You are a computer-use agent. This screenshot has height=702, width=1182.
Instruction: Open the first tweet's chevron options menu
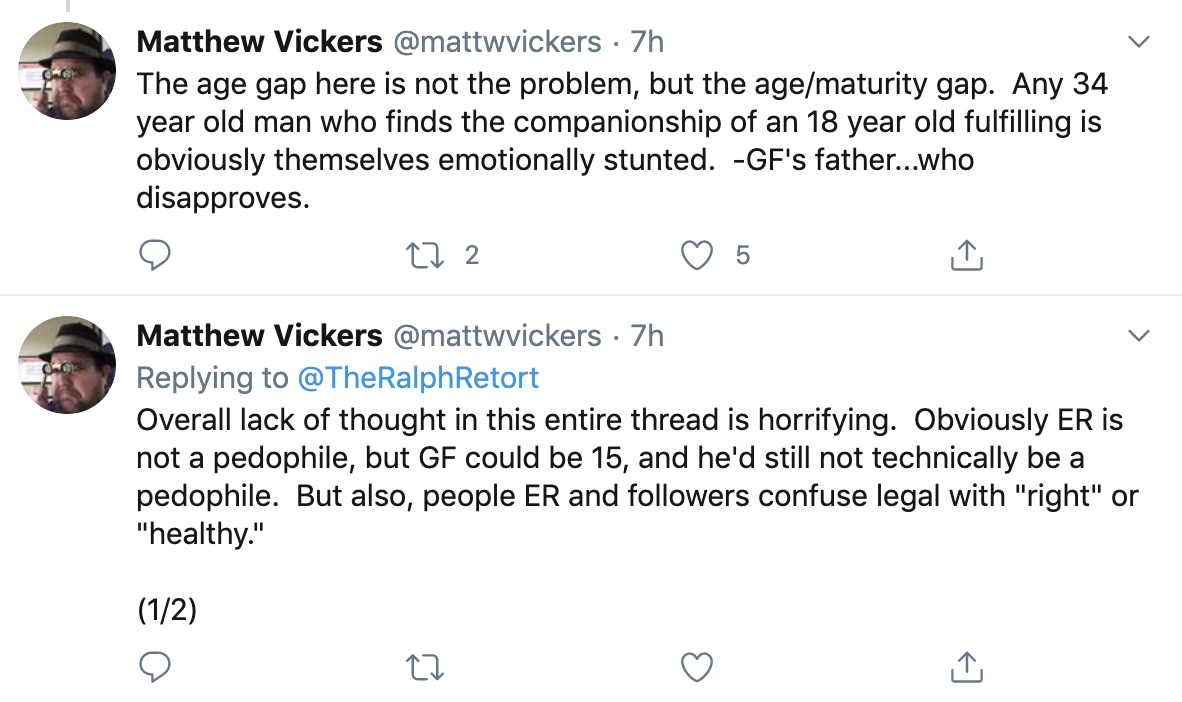point(1138,41)
